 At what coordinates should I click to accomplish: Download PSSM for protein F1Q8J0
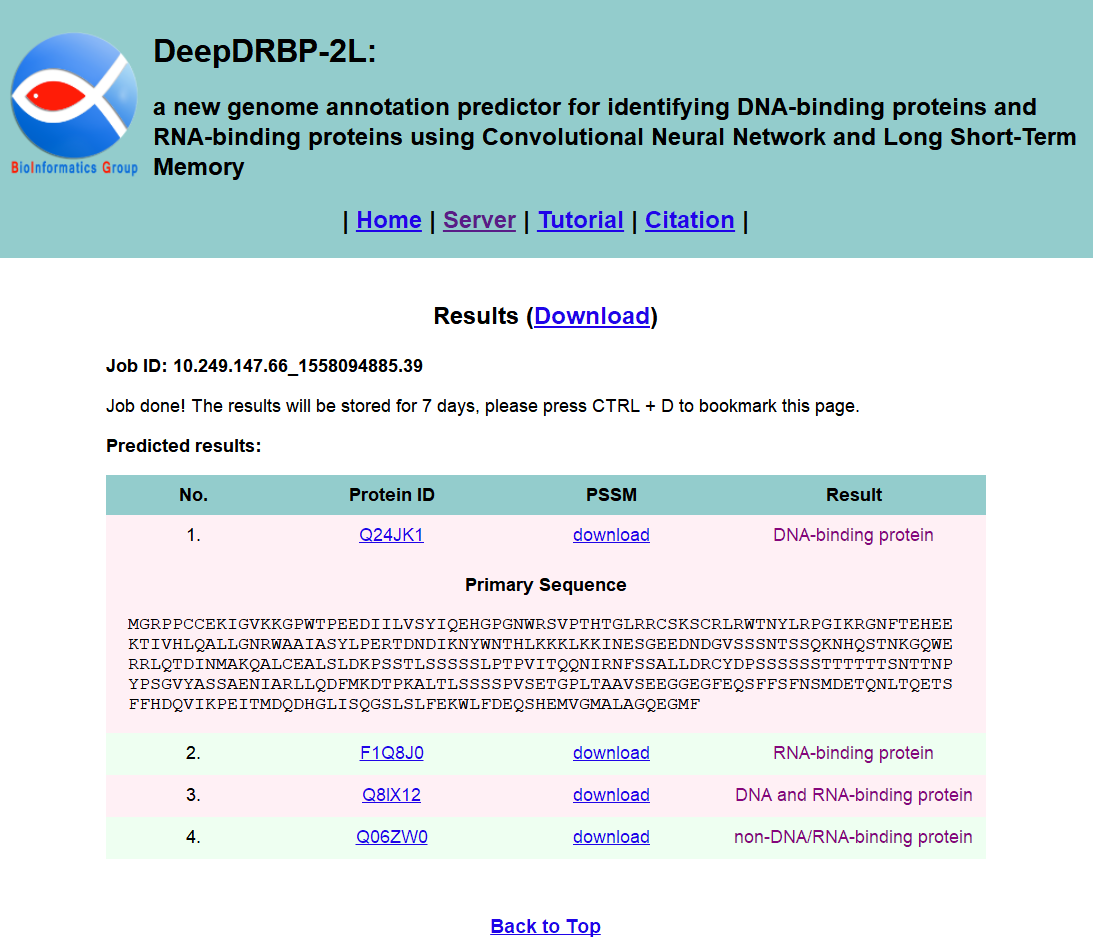click(x=611, y=753)
